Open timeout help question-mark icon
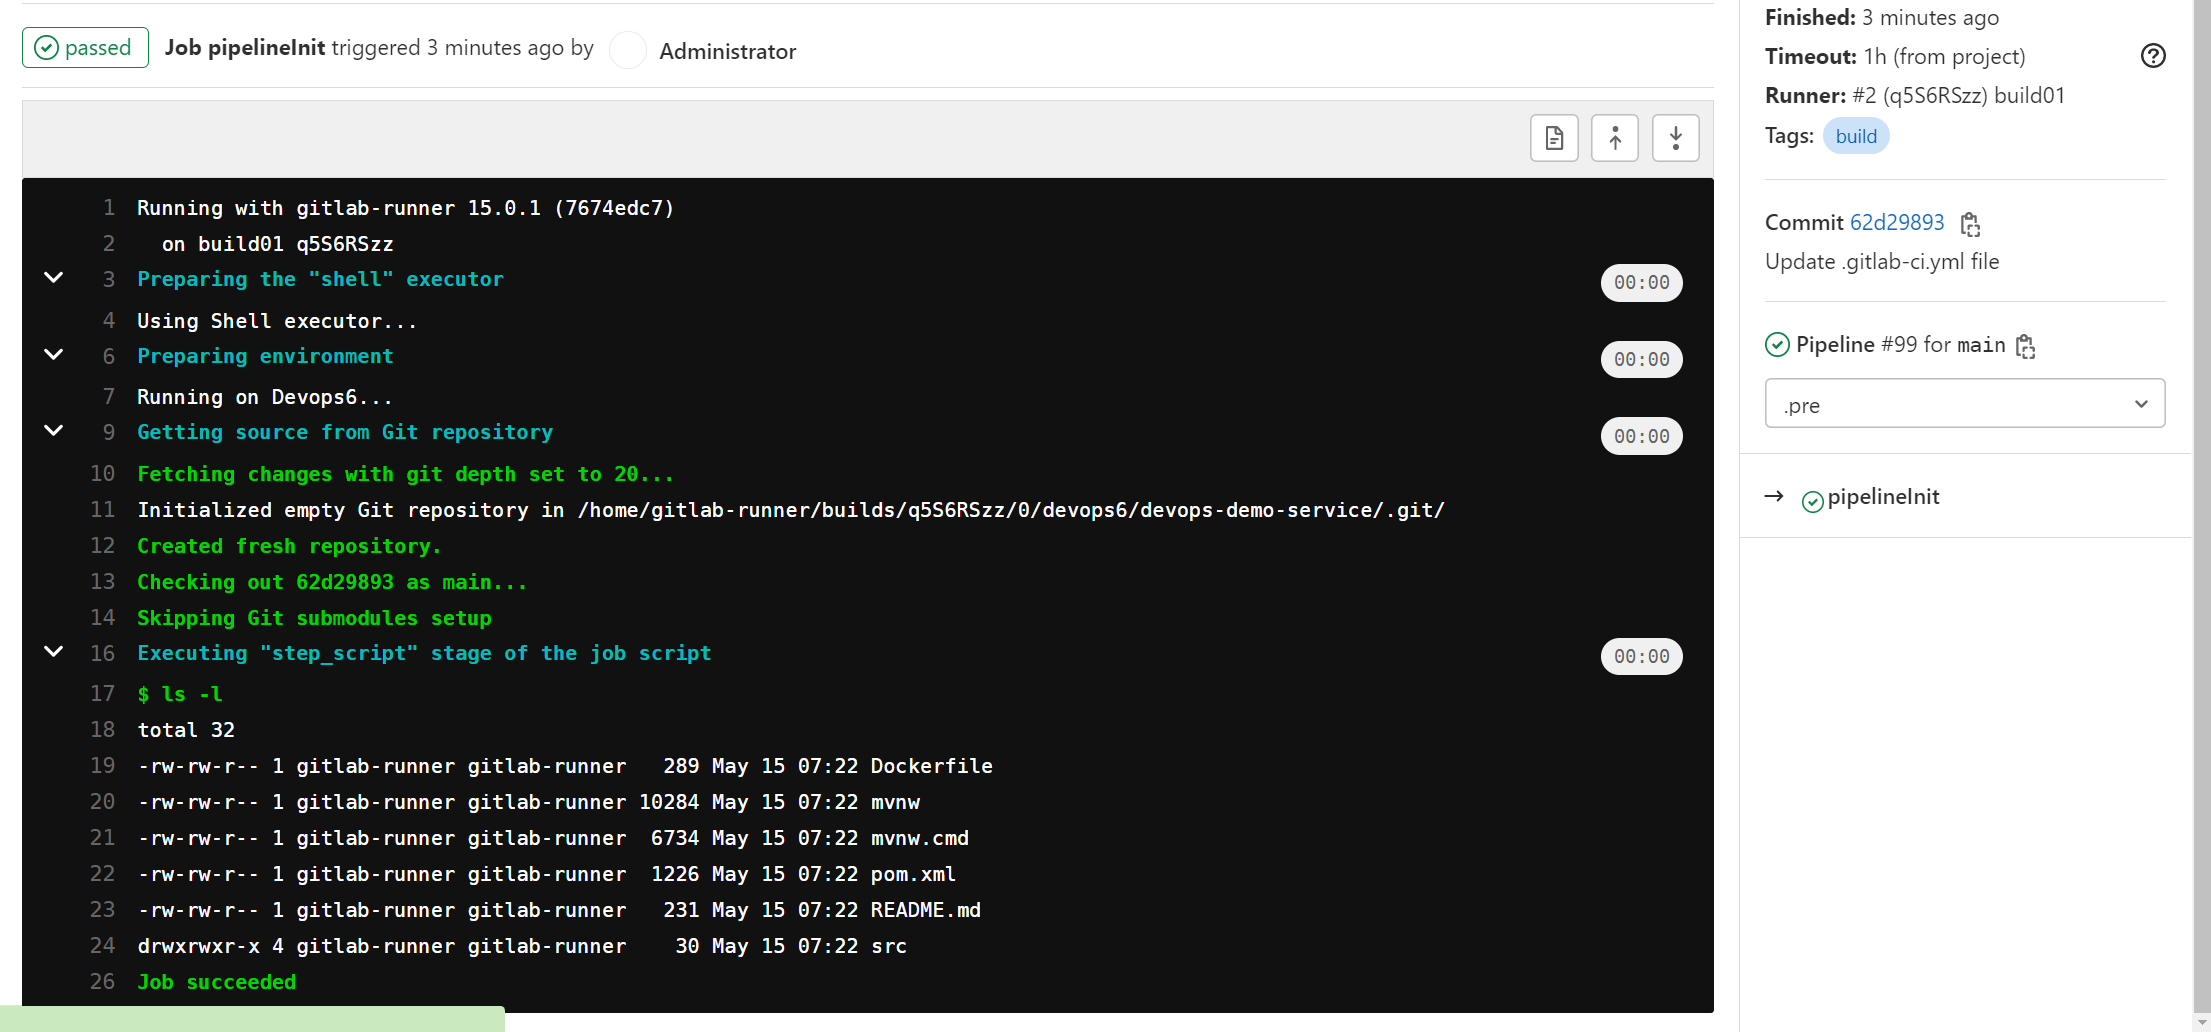The width and height of the screenshot is (2211, 1032). click(2153, 56)
